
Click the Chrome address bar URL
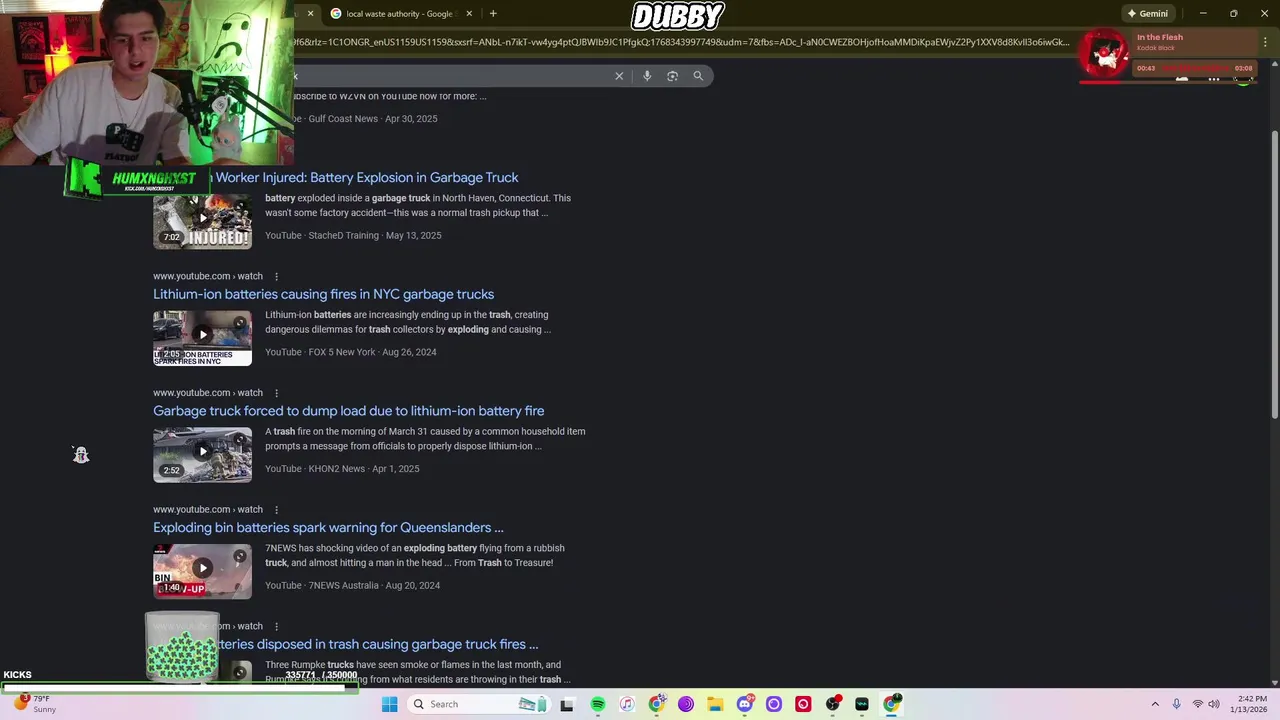click(680, 42)
